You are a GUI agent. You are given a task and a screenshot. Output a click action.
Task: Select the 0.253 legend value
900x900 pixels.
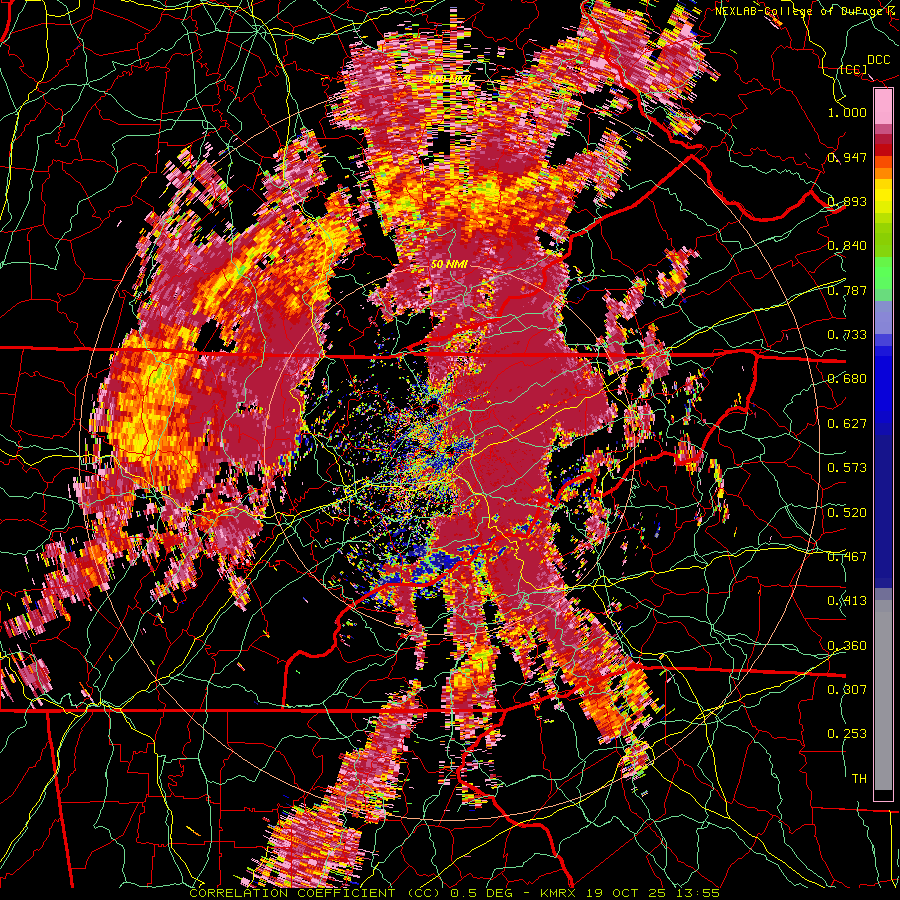pos(847,734)
